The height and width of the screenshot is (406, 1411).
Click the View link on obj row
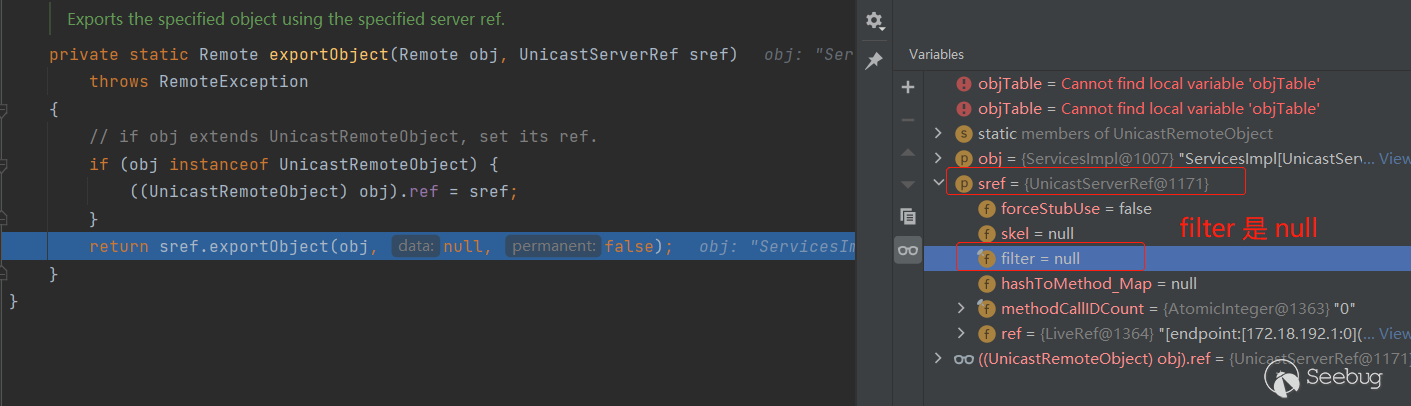coord(1394,158)
